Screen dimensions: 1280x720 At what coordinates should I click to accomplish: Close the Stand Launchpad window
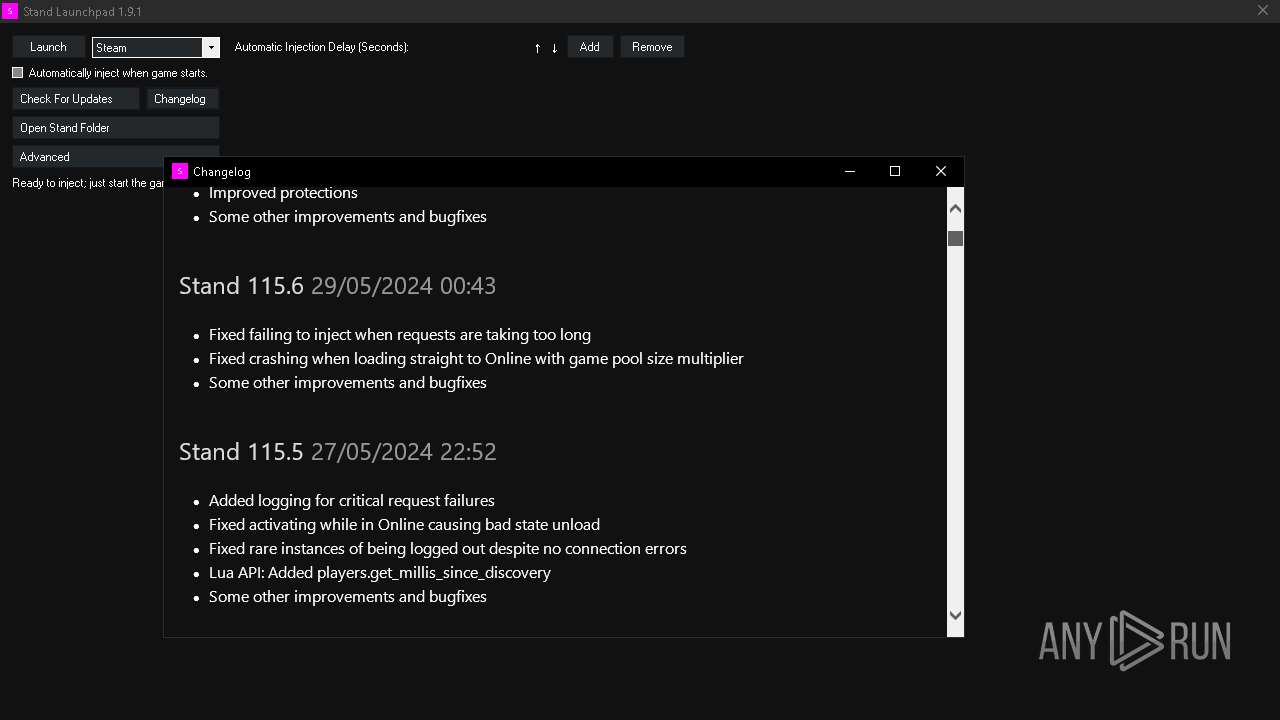(x=1263, y=10)
